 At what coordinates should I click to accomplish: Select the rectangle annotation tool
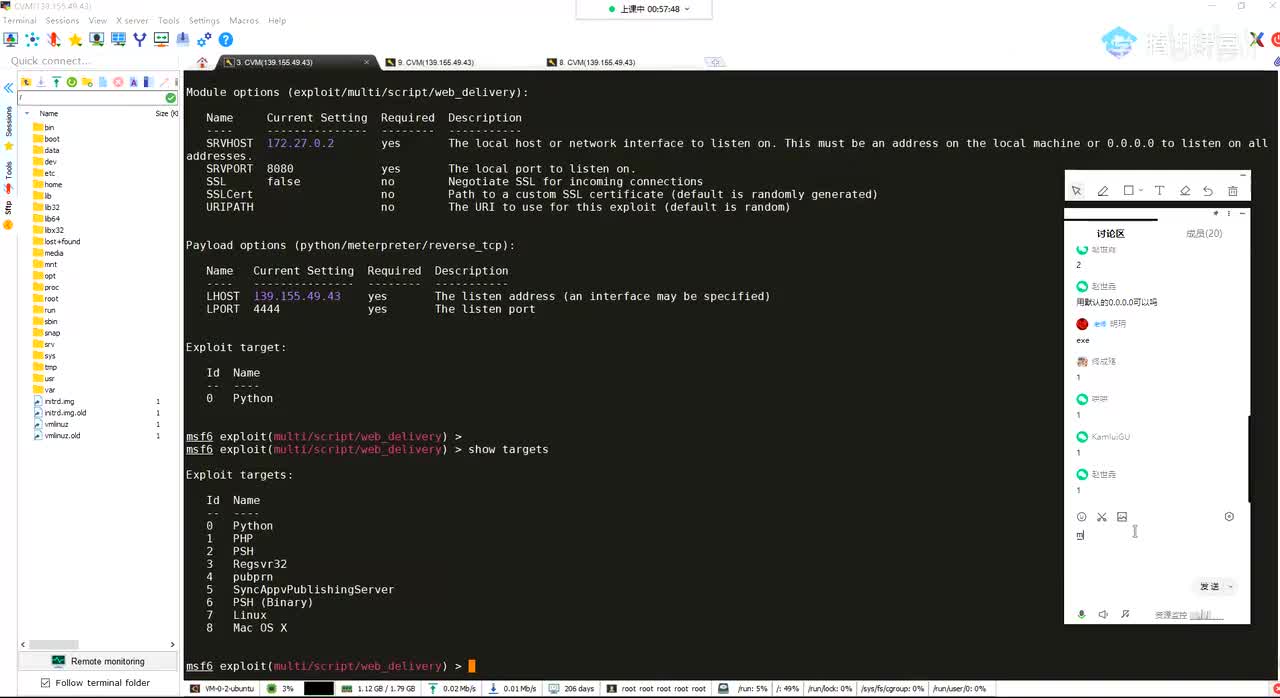(1129, 191)
